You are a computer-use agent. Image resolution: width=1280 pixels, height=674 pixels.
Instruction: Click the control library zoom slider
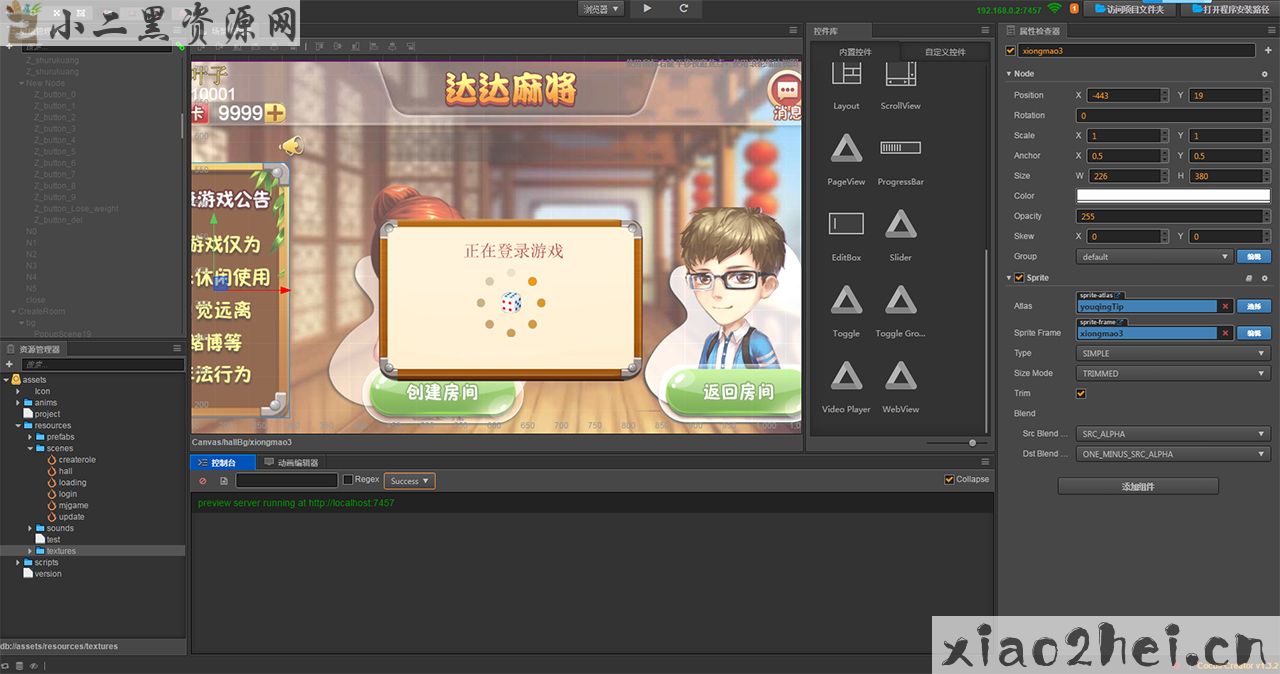coord(972,442)
